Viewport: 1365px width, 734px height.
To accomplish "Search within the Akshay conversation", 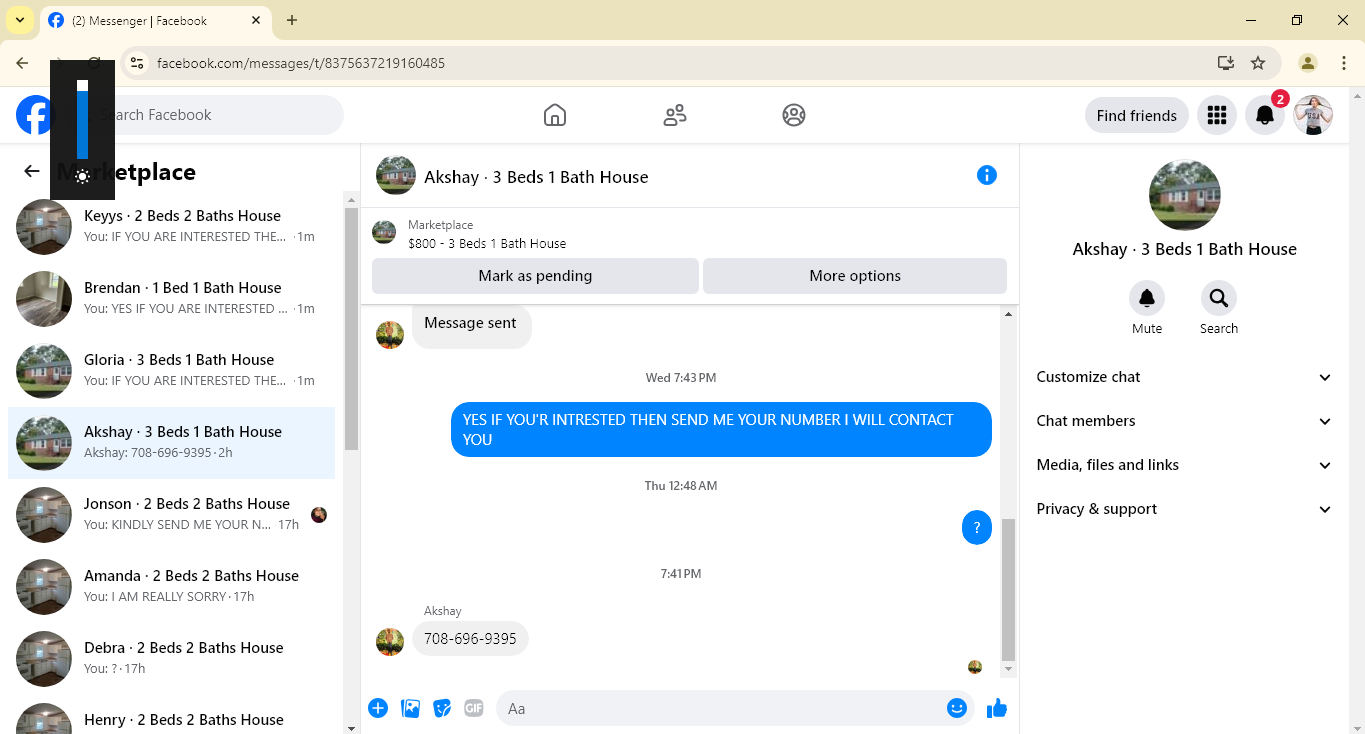I will pos(1219,298).
